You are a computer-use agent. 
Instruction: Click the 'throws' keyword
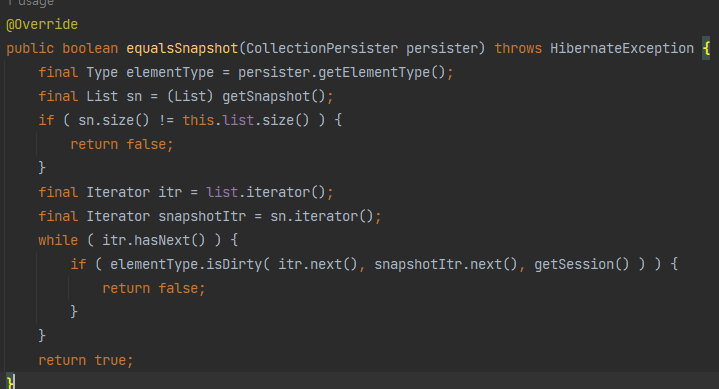[518, 48]
